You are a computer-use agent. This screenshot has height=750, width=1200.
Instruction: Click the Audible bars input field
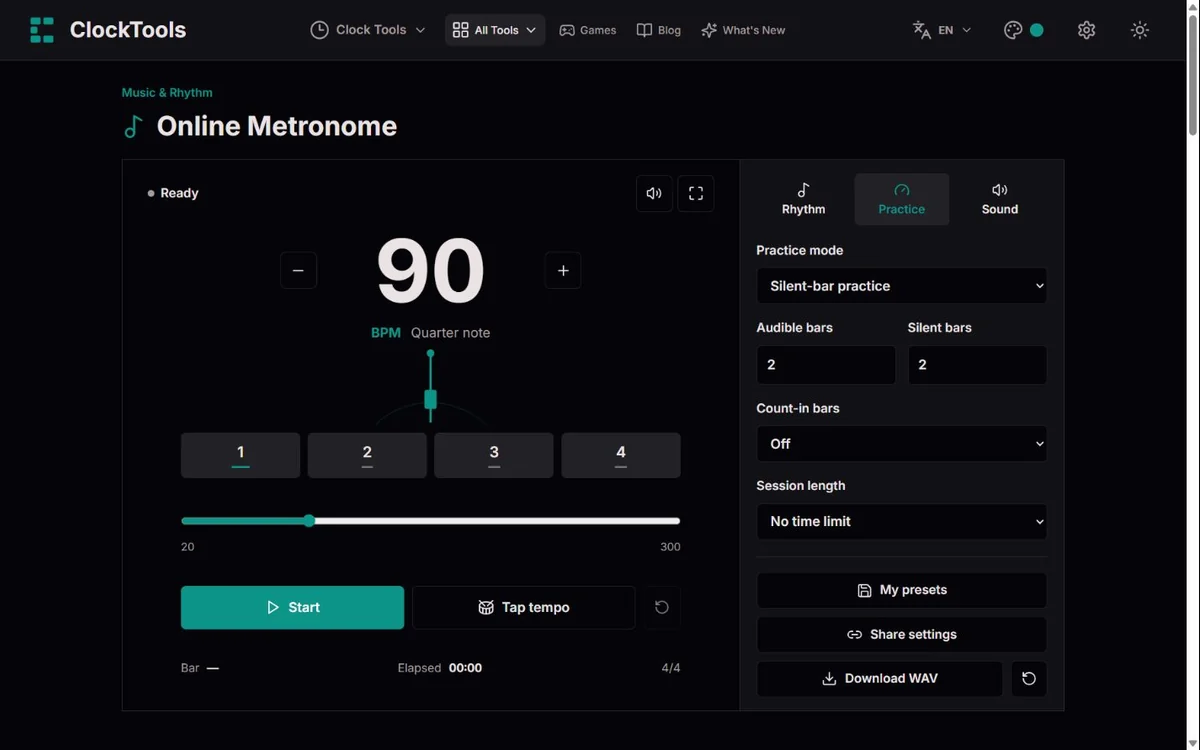point(826,365)
